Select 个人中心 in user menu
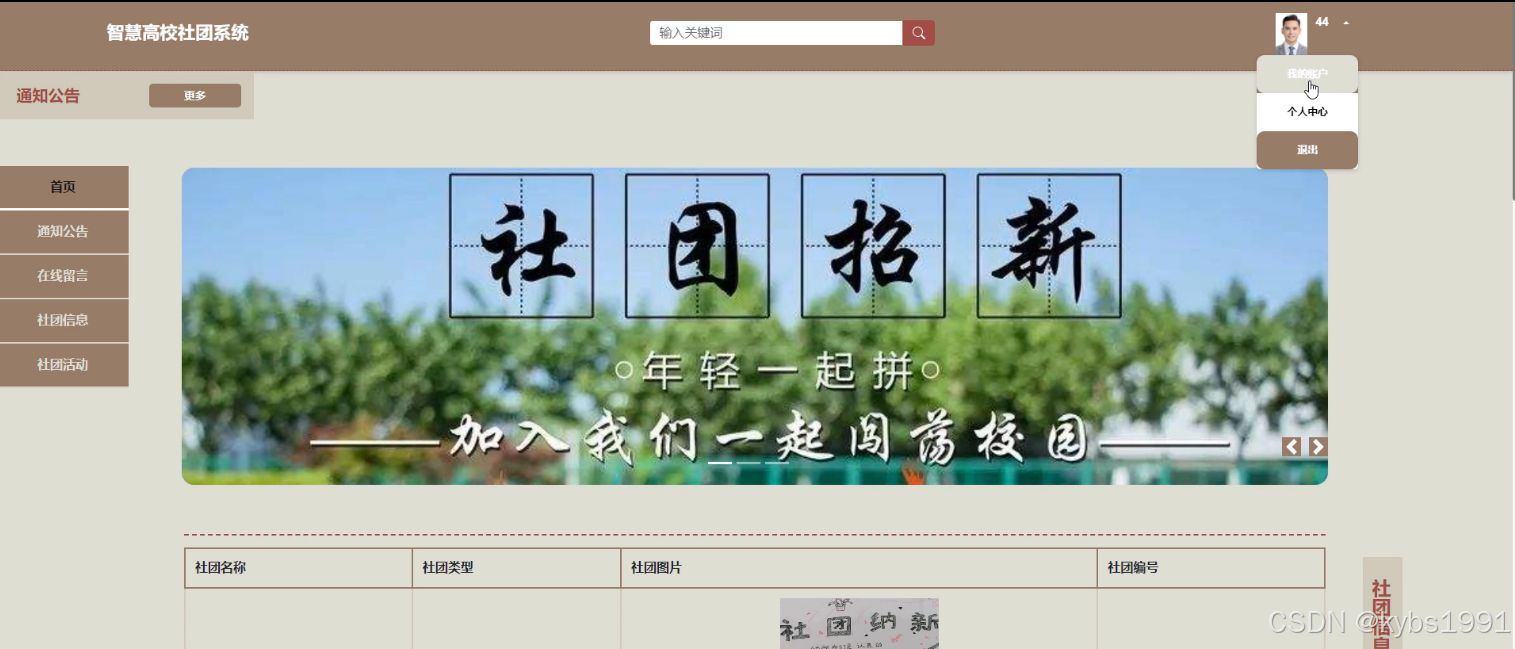Image resolution: width=1515 pixels, height=649 pixels. click(x=1307, y=112)
